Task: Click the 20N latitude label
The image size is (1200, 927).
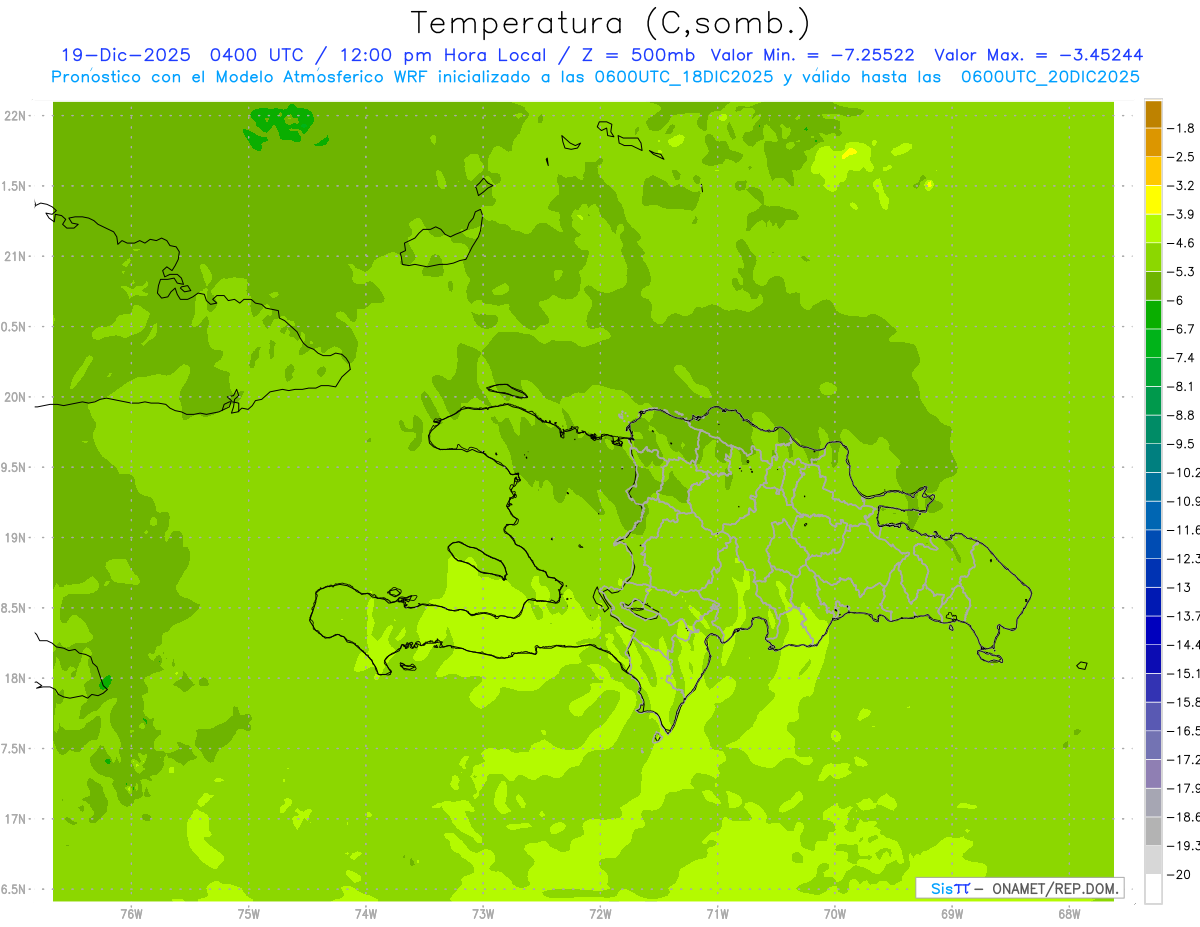Action: click(15, 397)
